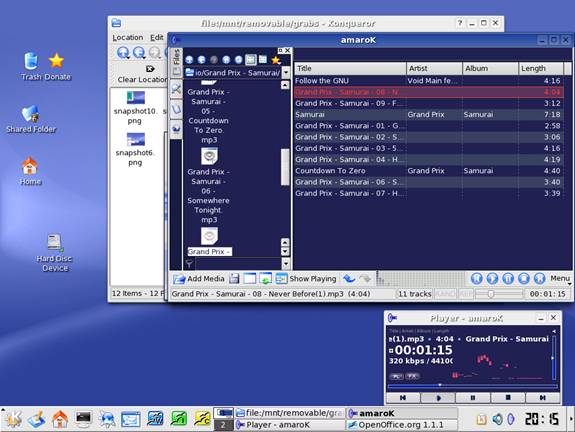Save the playlist with floppy icon
The height and width of the screenshot is (432, 575).
point(234,279)
